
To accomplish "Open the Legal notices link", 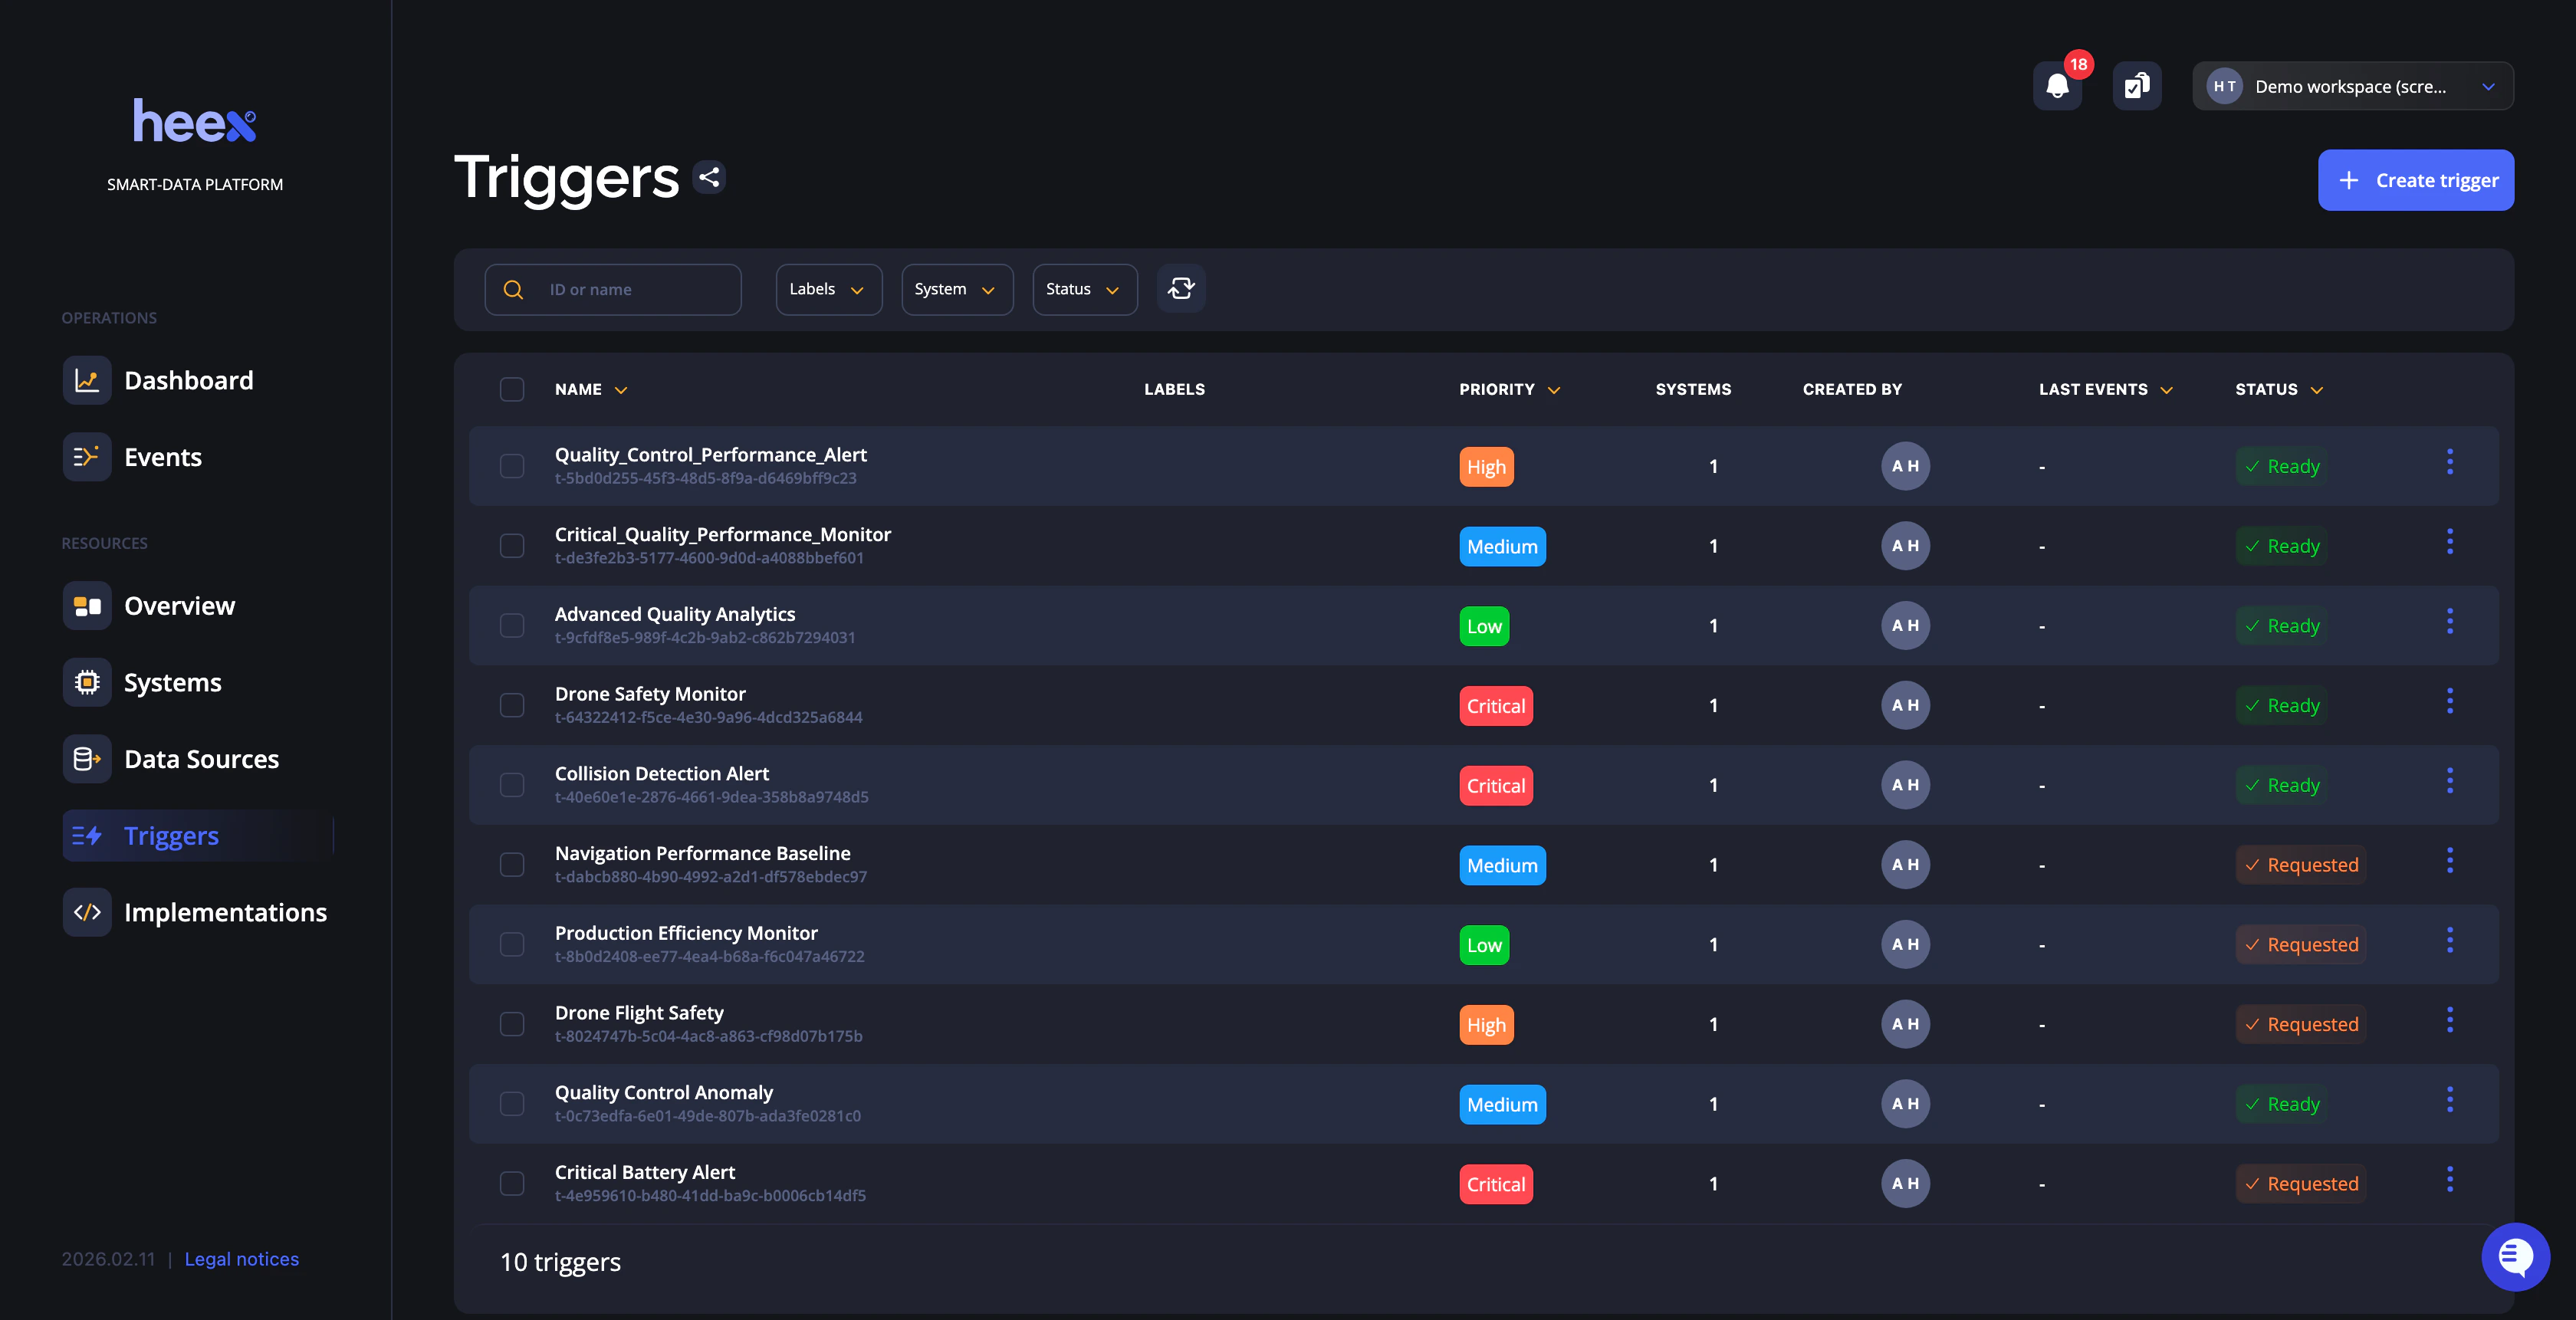I will pos(241,1259).
